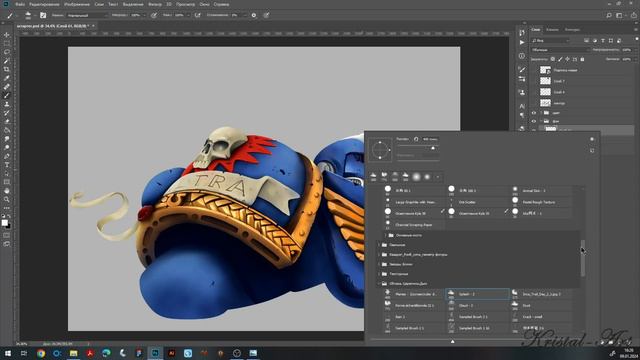Select the Type tool
The height and width of the screenshot is (360, 640).
pyautogui.click(x=7, y=165)
